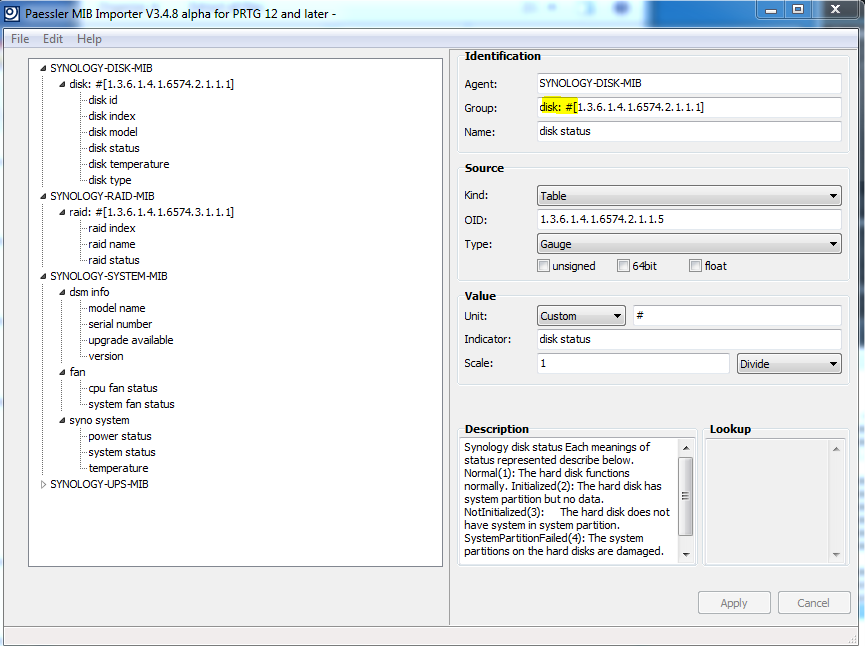Collapse the SYNOLOGY-DISK-MIB tree node
Viewport: 865px width, 646px height.
43,68
